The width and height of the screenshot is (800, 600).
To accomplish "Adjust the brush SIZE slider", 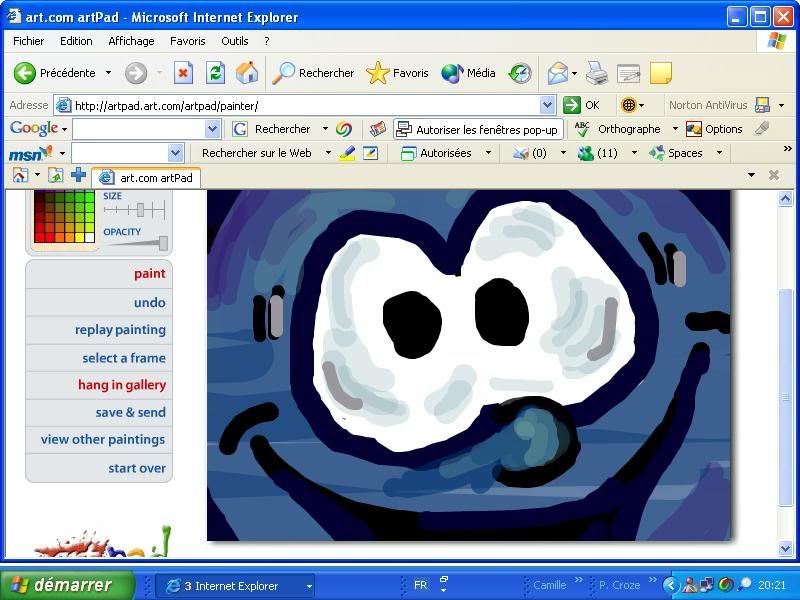I will (141, 210).
